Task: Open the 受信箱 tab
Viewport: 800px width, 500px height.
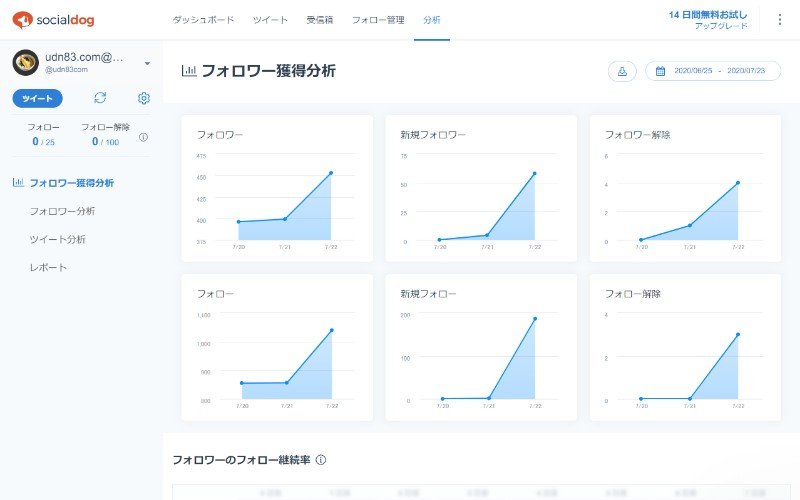Action: tap(320, 20)
